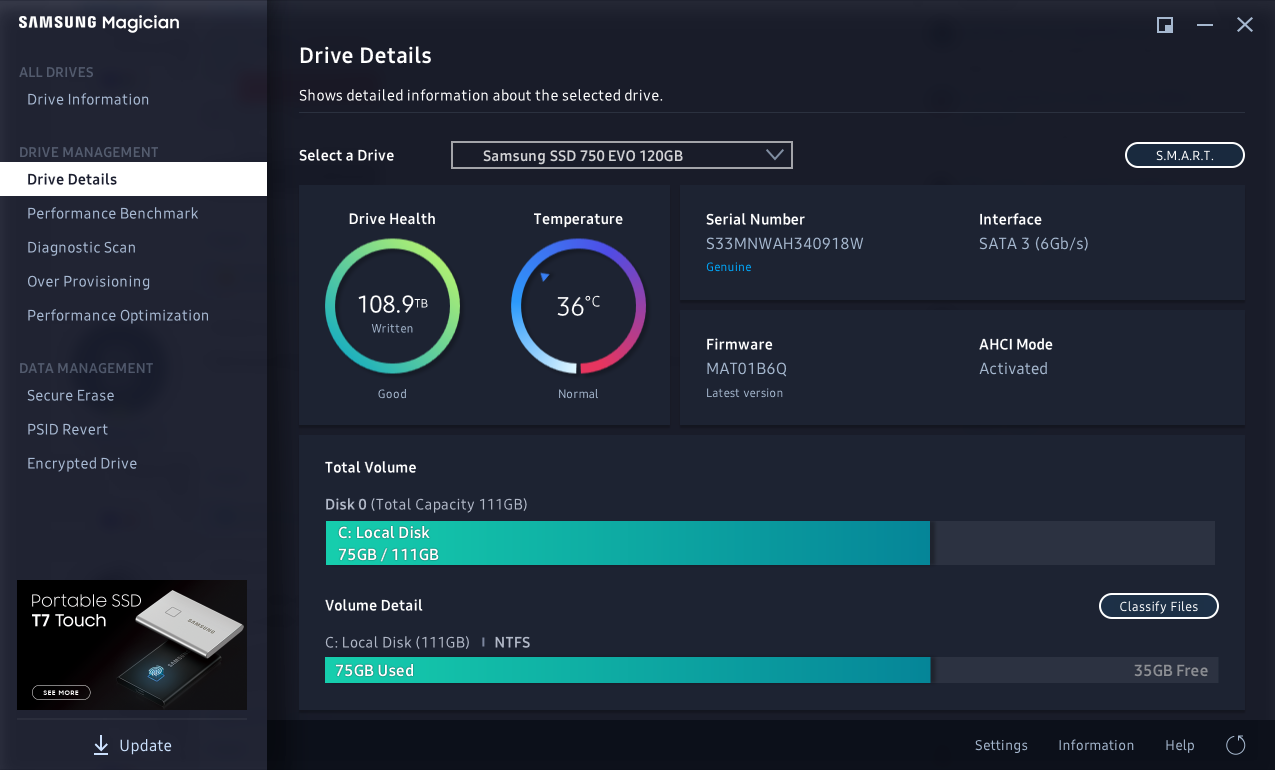Screen dimensions: 1275x770
Task: Click the Temperature circular gauge
Action: (x=578, y=306)
